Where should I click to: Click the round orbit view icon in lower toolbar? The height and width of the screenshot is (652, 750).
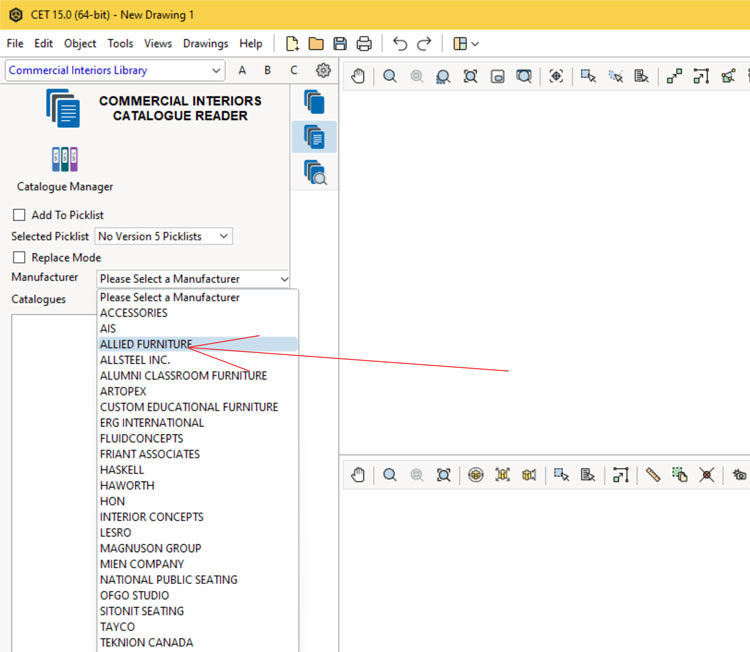(x=475, y=475)
